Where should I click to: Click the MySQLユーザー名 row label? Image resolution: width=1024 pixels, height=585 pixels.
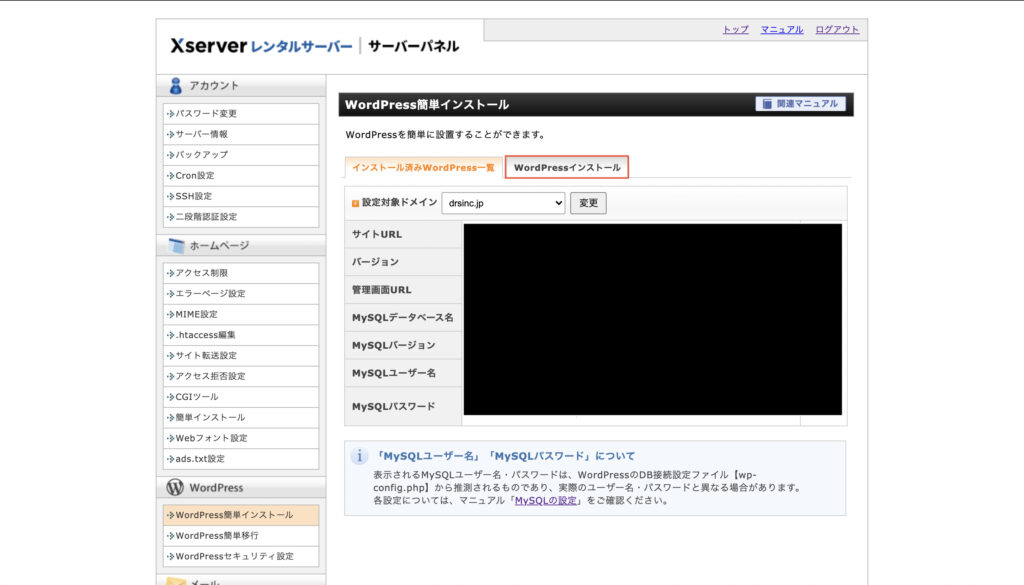coord(394,373)
